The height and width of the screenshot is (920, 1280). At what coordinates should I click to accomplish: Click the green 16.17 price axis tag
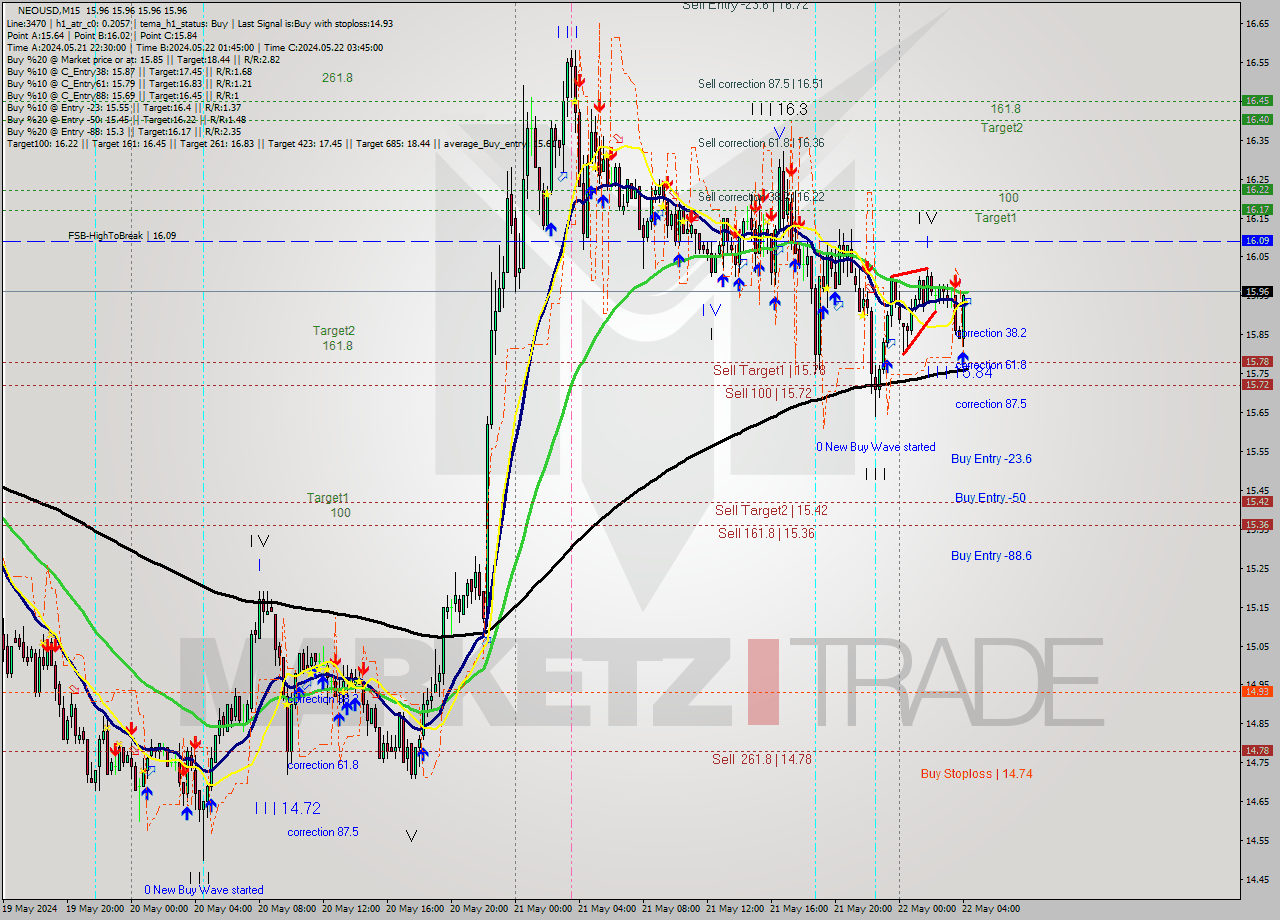1257,209
